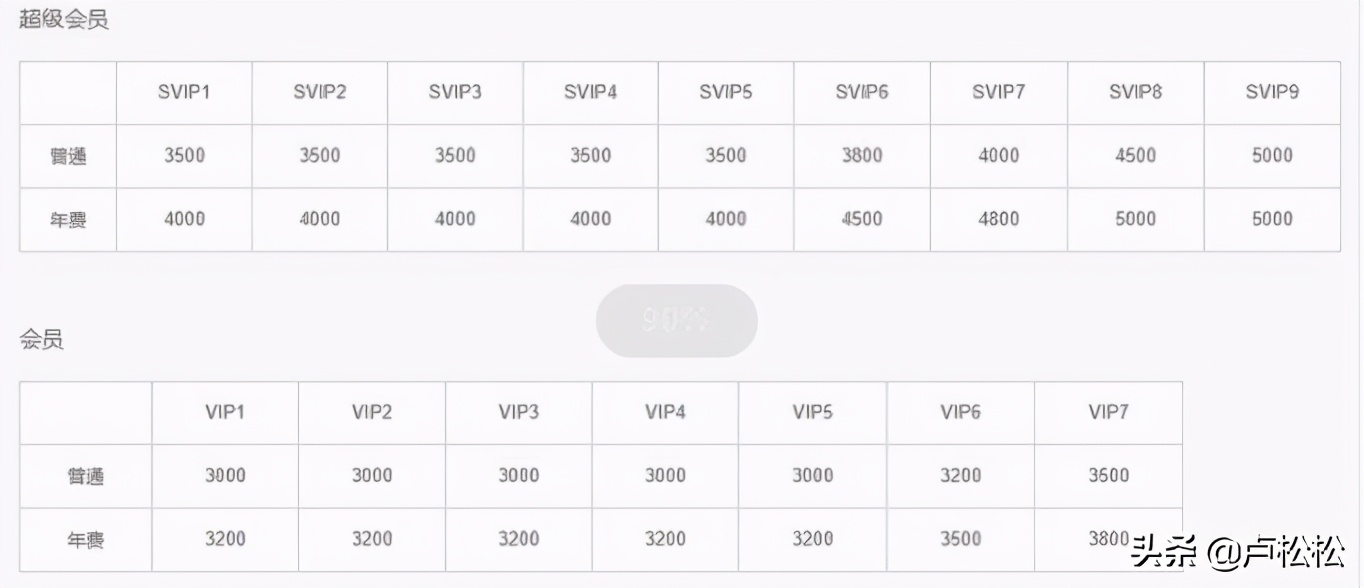Select the 年费 row label in VIP table

point(86,540)
